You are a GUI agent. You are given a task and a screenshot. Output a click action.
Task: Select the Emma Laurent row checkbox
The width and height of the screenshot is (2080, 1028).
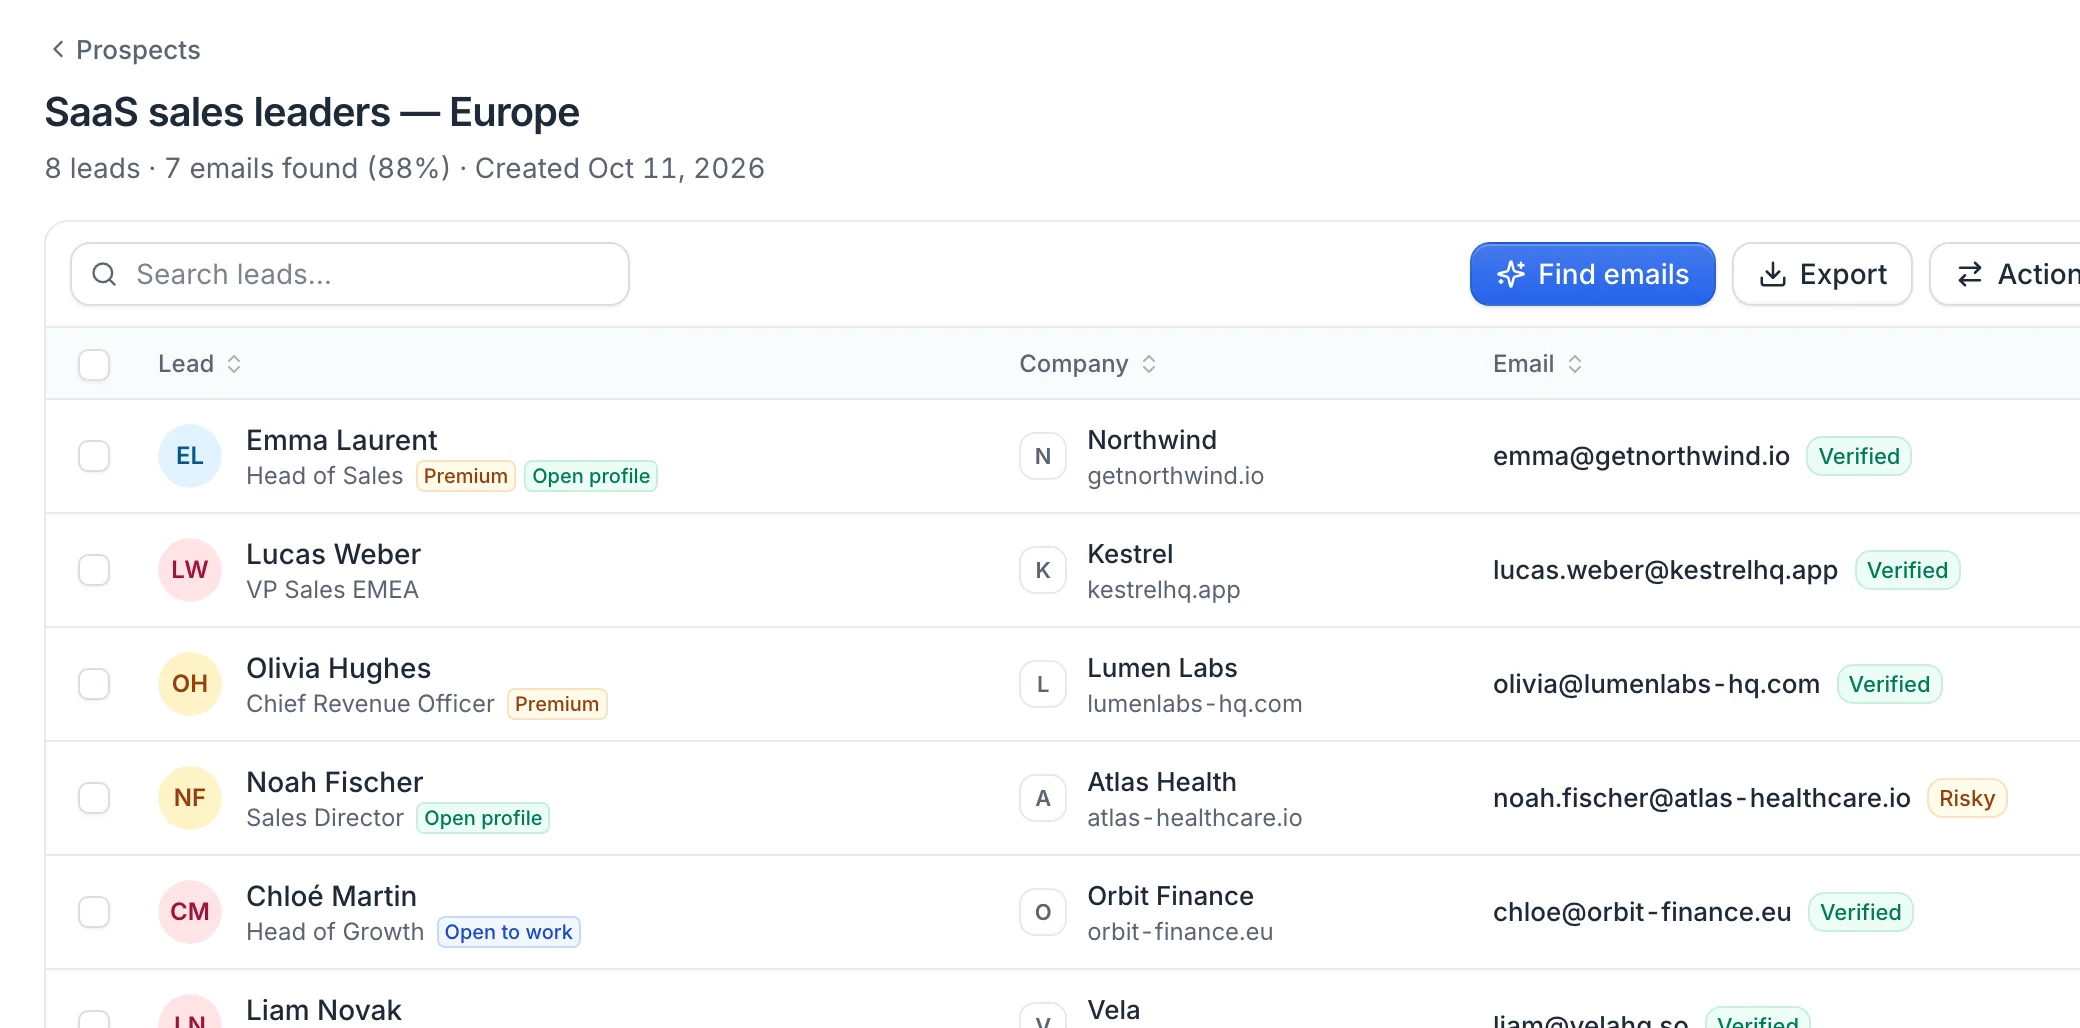pyautogui.click(x=94, y=456)
